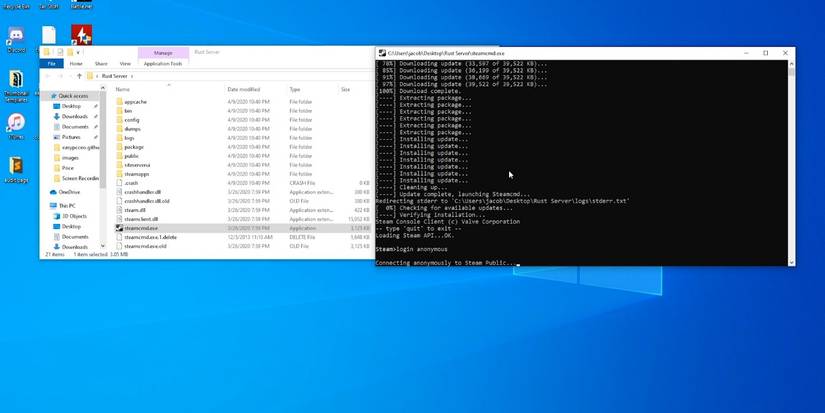825x413 pixels.
Task: Select the steamcmd.exe application file
Action: 140,228
